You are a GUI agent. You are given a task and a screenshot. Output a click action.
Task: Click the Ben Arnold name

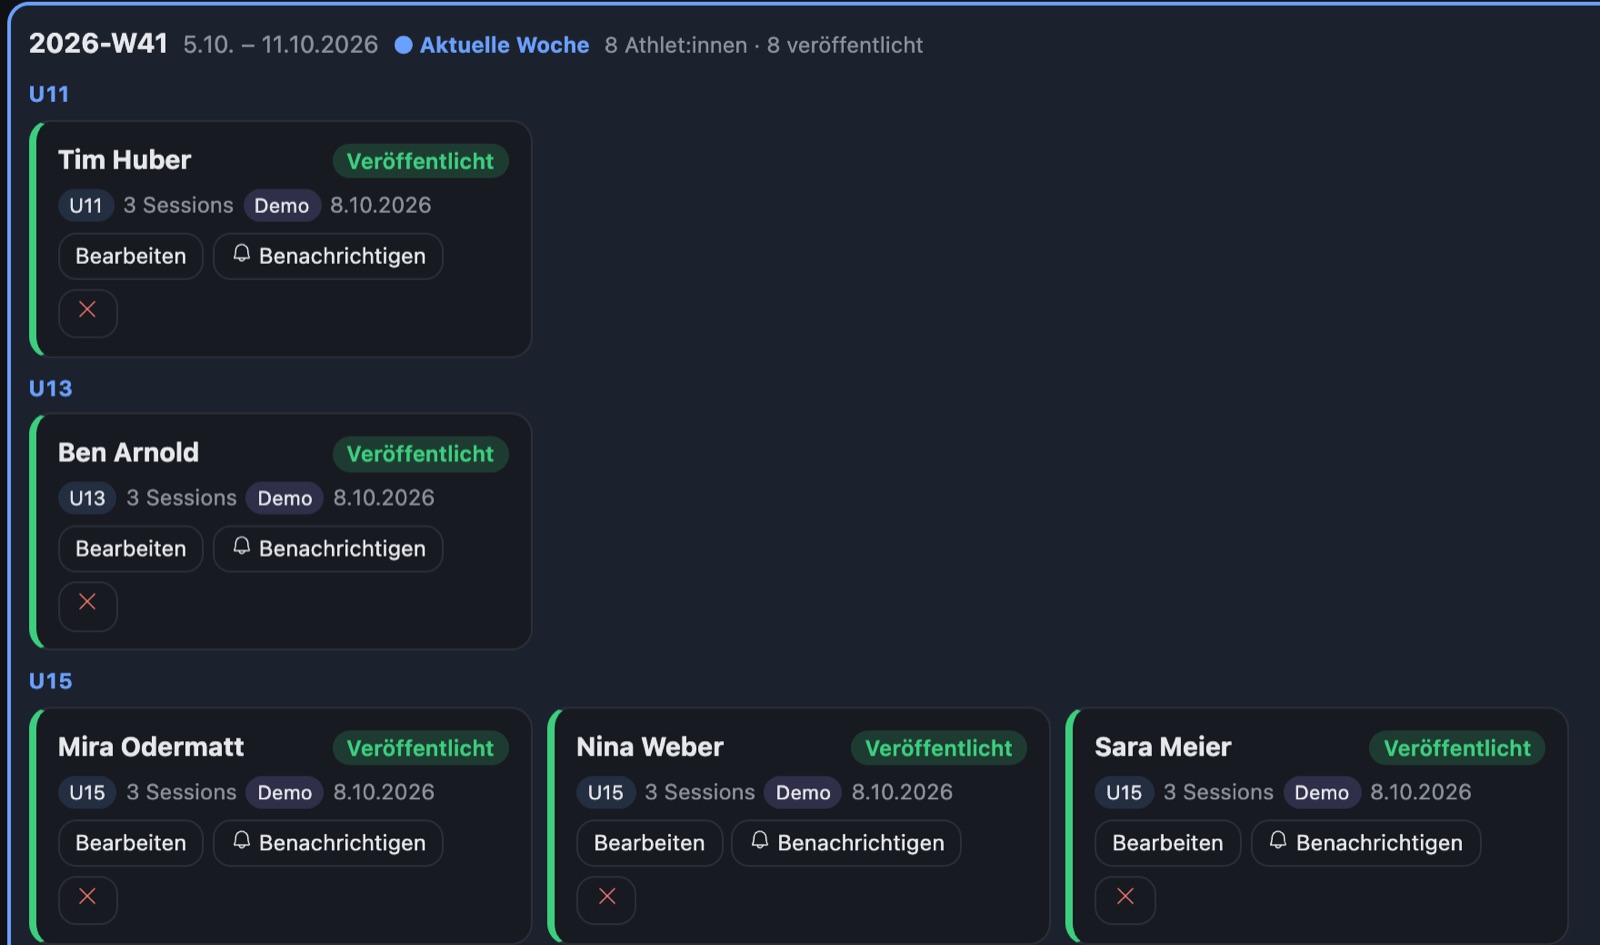click(128, 452)
